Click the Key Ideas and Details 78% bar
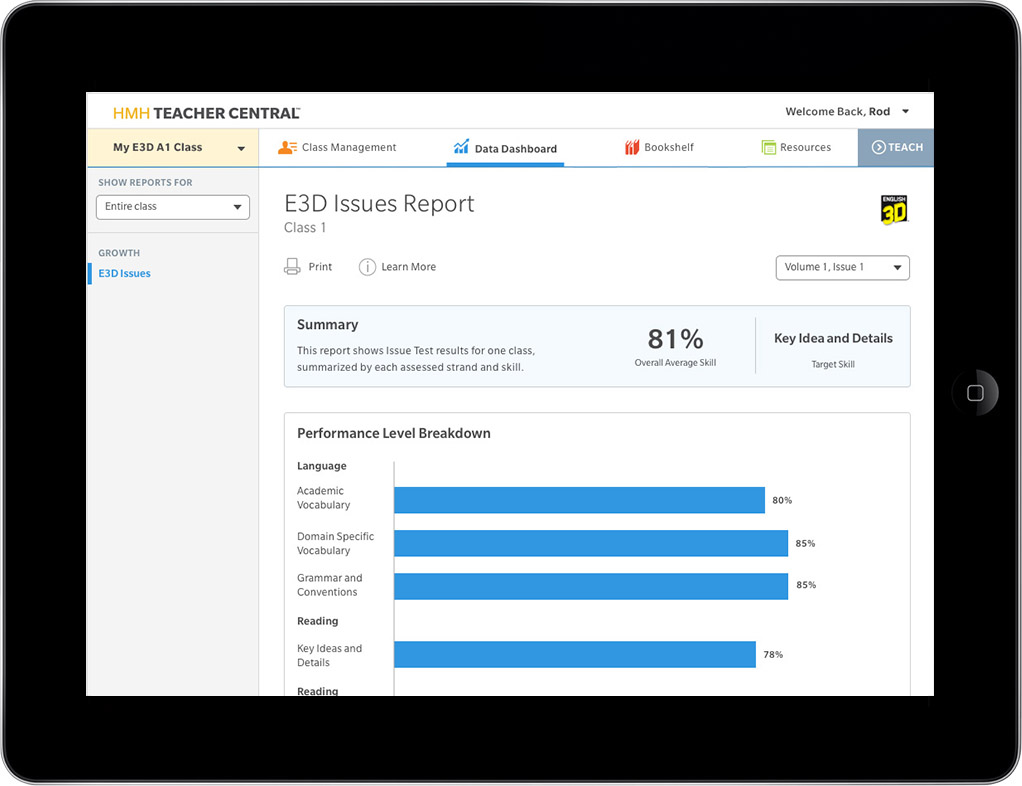This screenshot has height=786, width=1022. coord(574,654)
